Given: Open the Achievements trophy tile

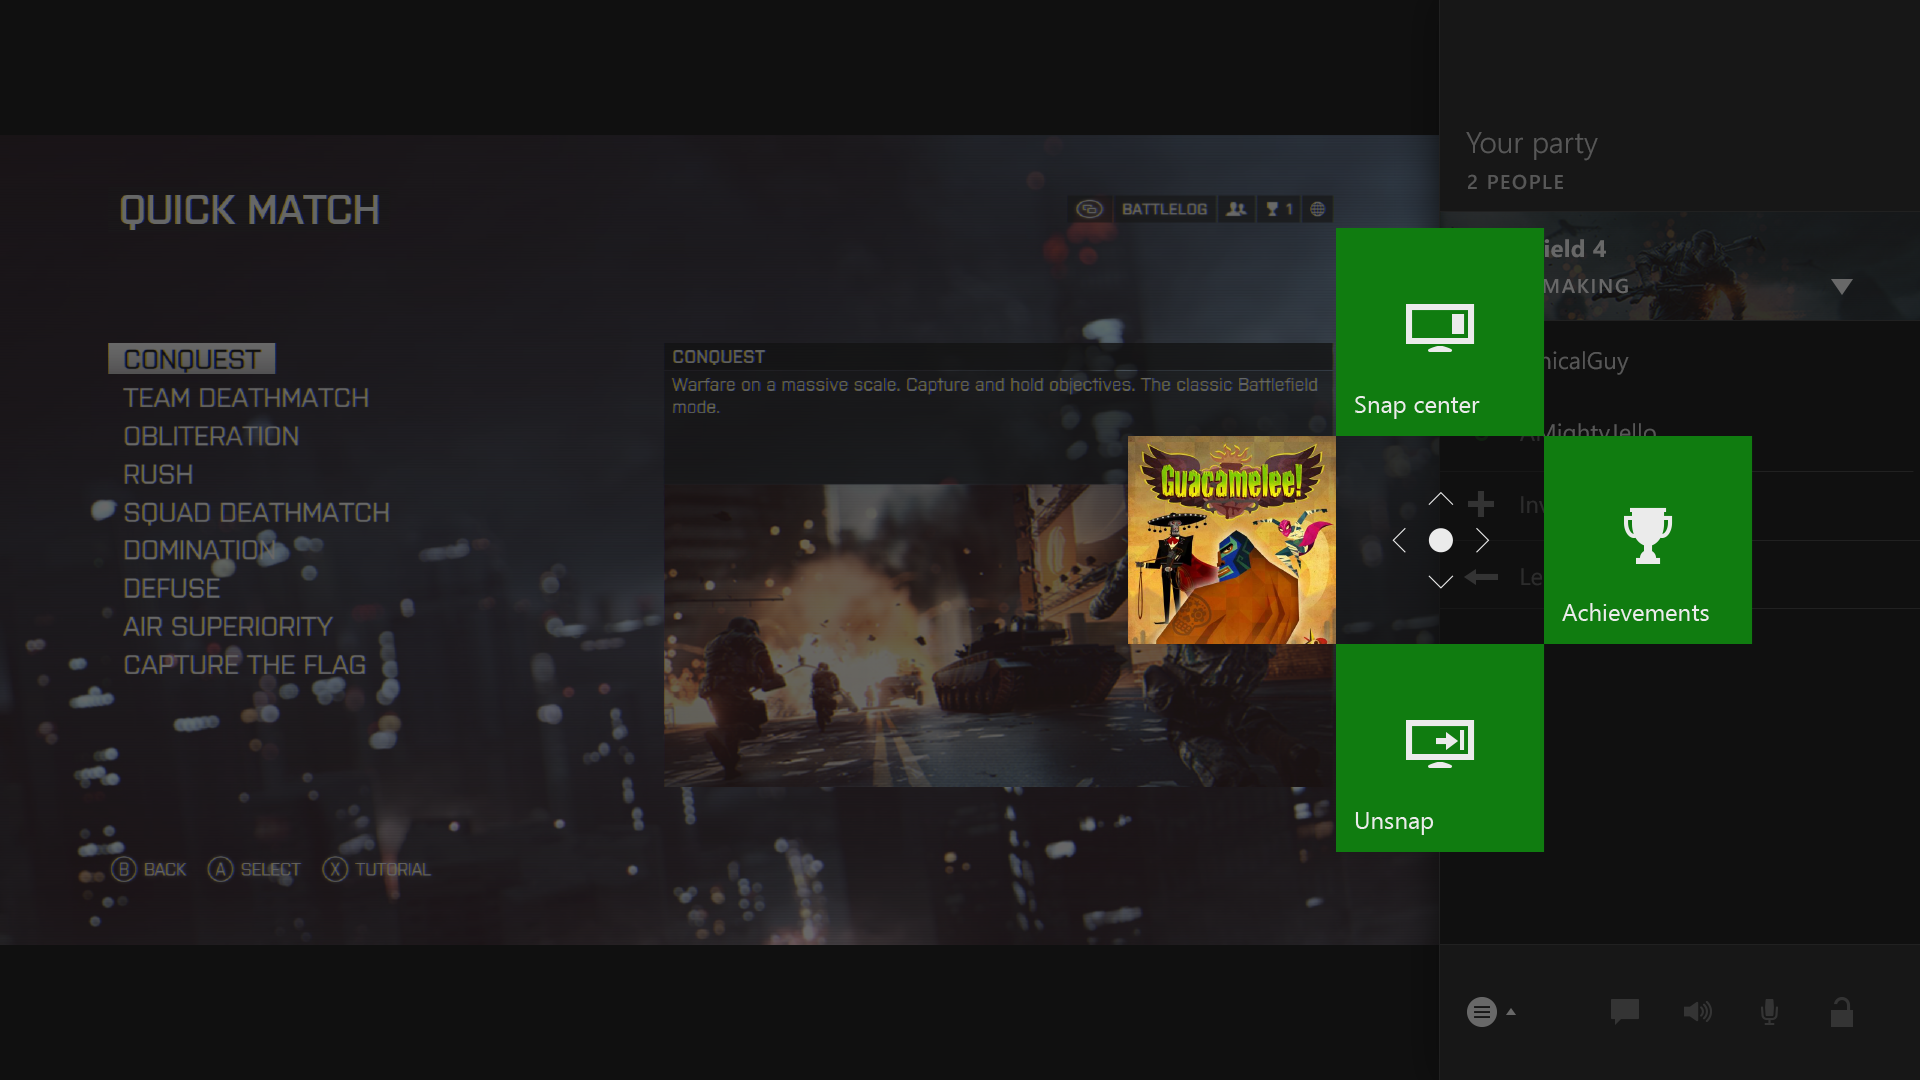Looking at the screenshot, I should pyautogui.click(x=1647, y=539).
